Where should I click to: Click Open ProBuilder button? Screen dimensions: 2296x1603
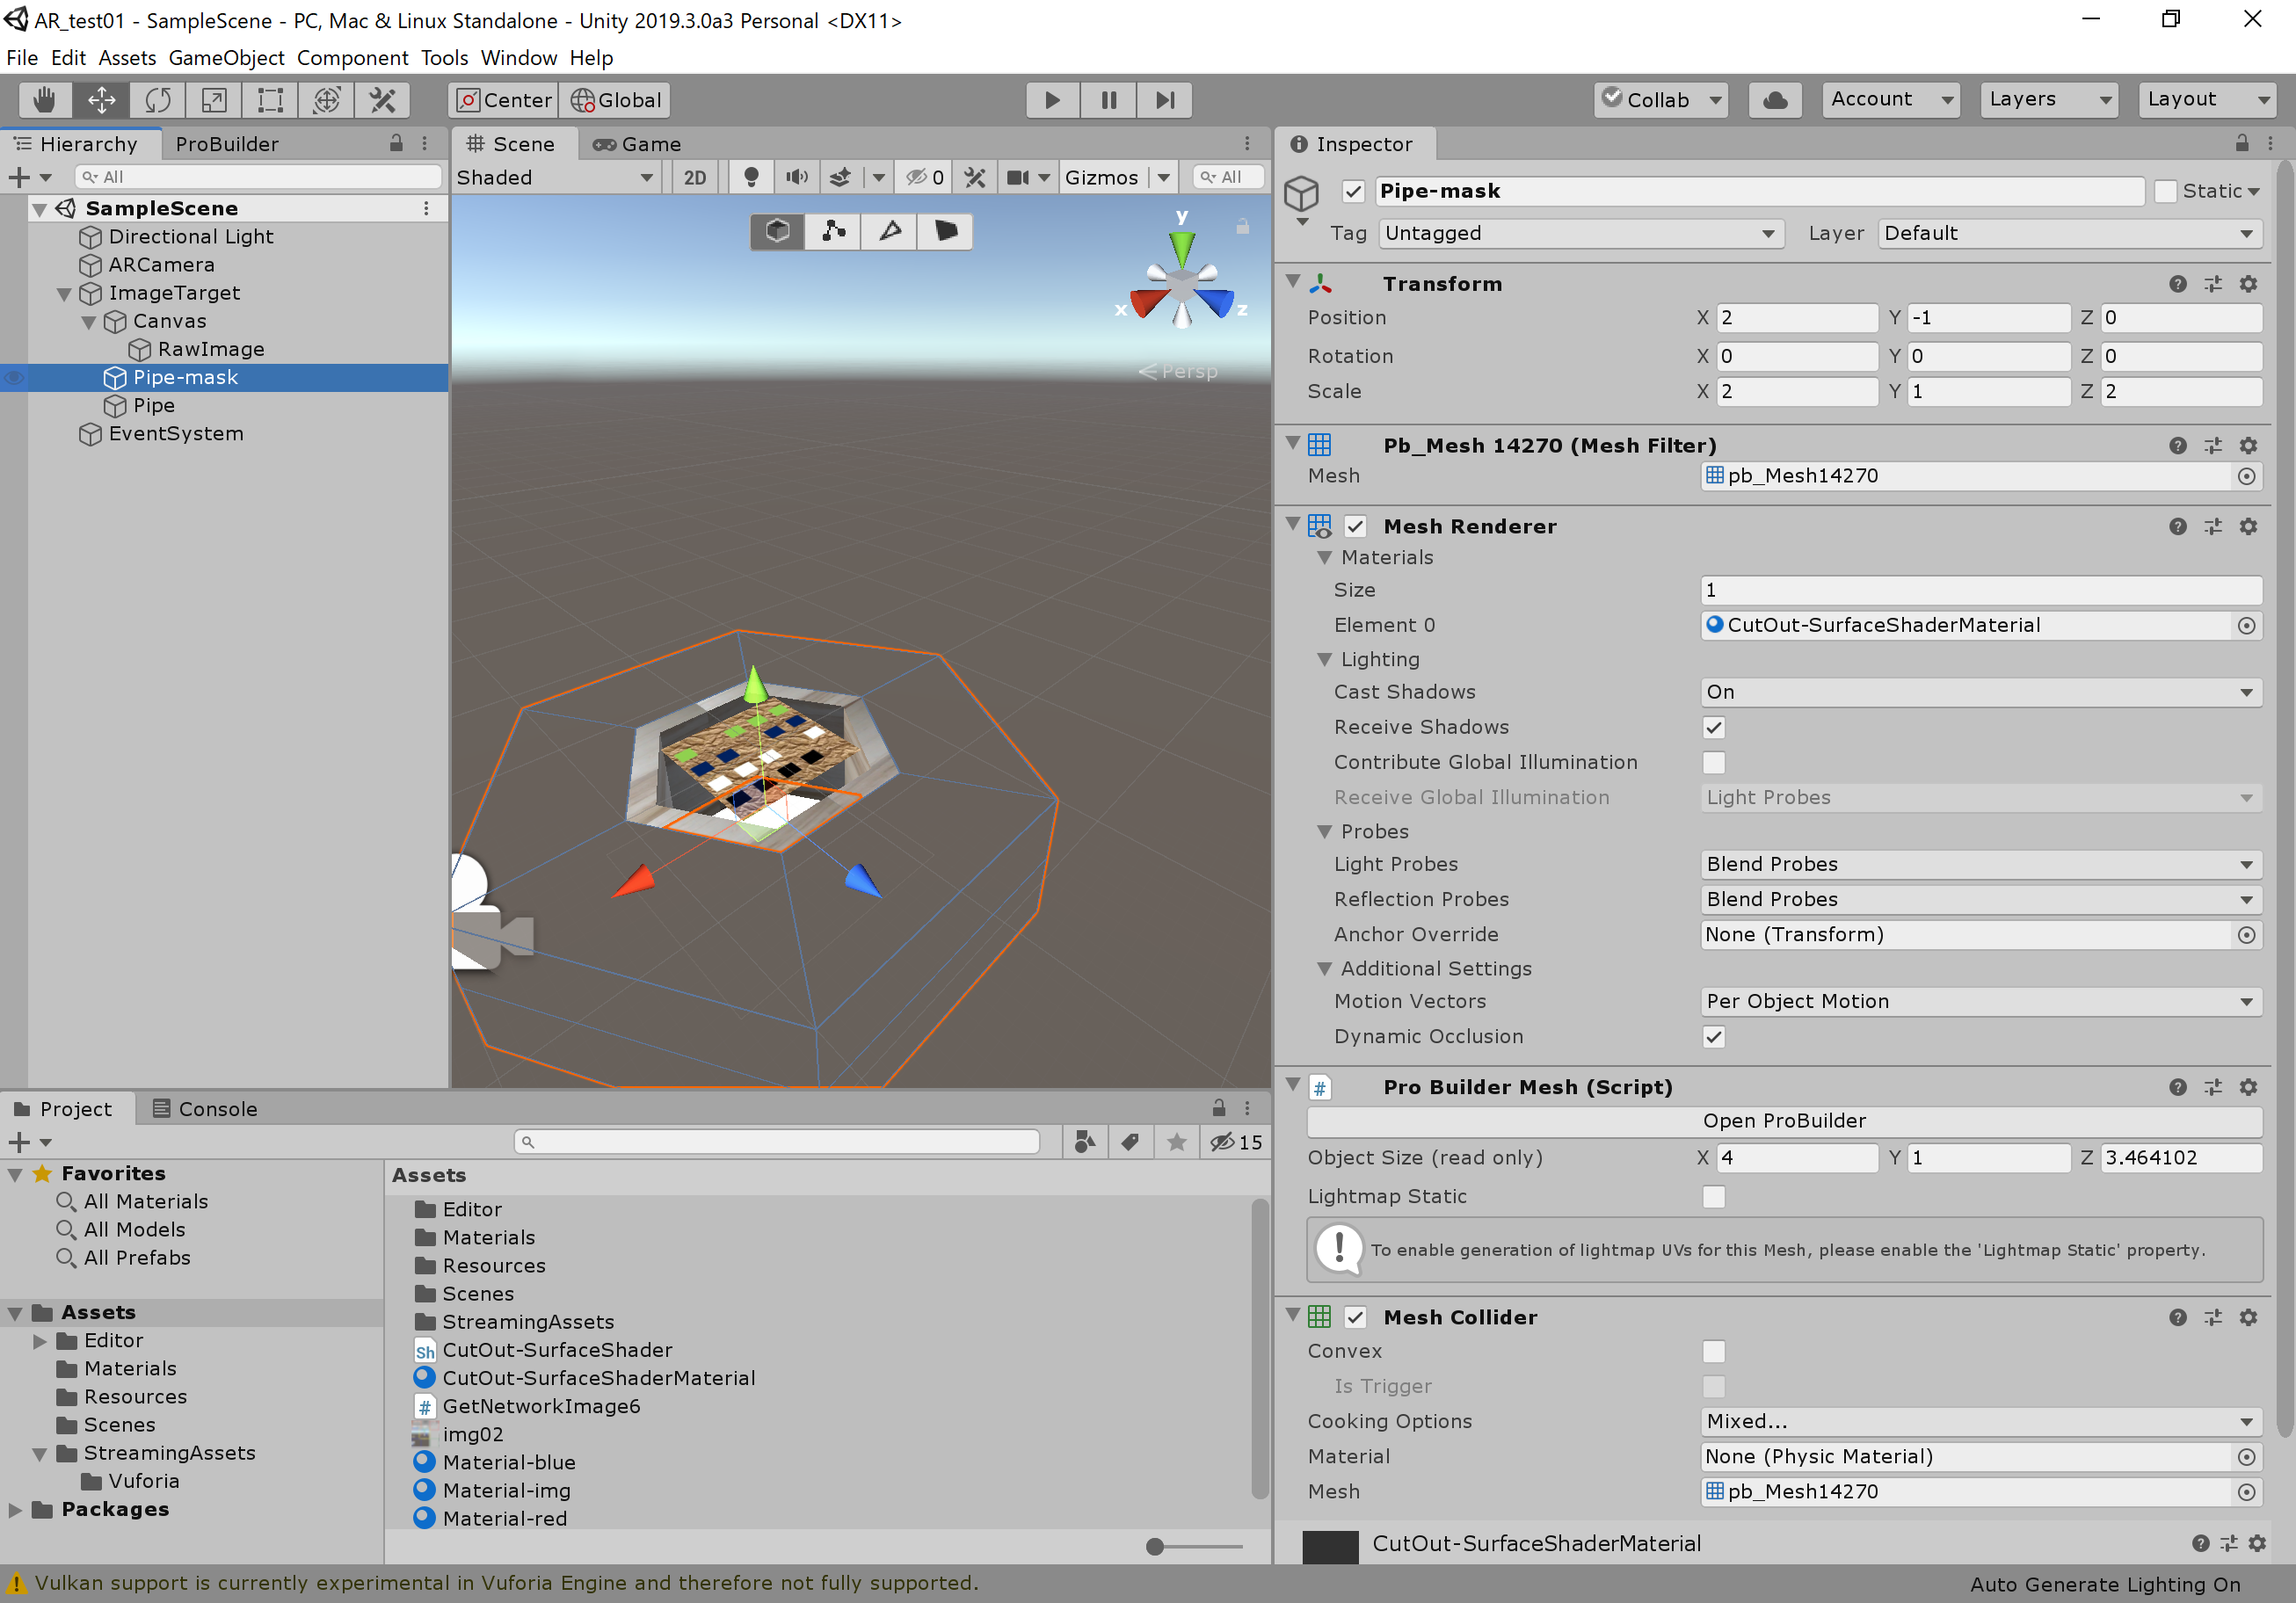point(1783,1120)
